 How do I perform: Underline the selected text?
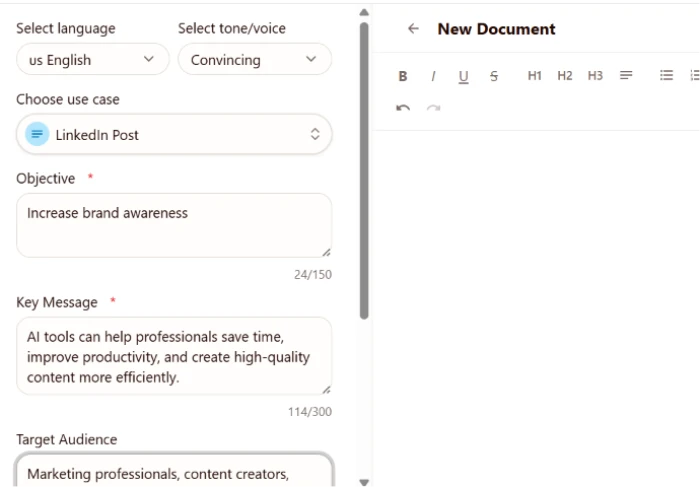tap(463, 77)
